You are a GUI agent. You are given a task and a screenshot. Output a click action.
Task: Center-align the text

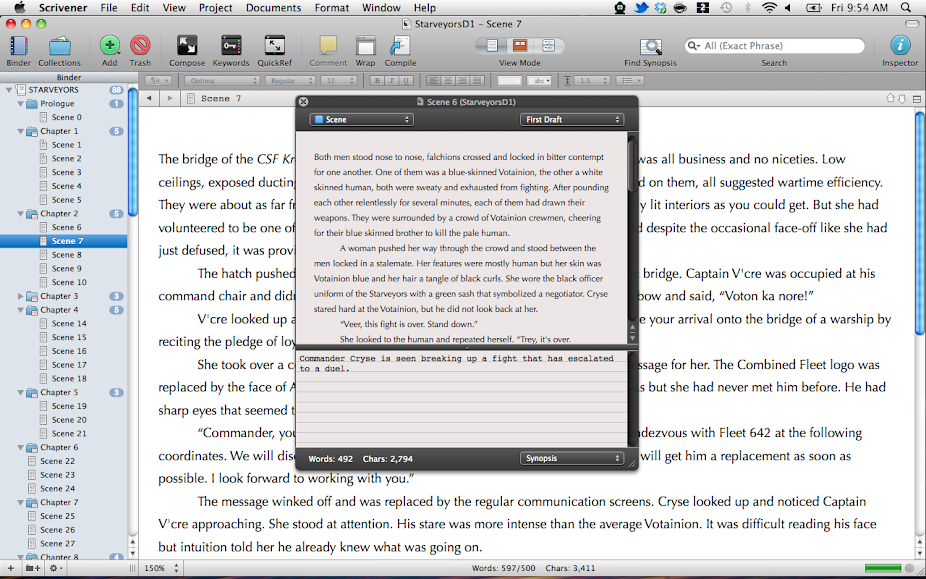pos(448,81)
